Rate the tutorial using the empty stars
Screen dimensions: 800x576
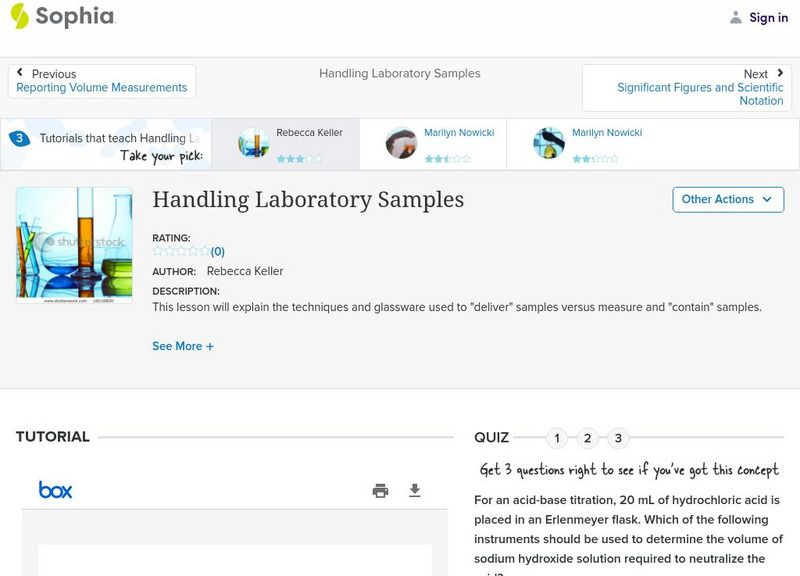click(181, 252)
